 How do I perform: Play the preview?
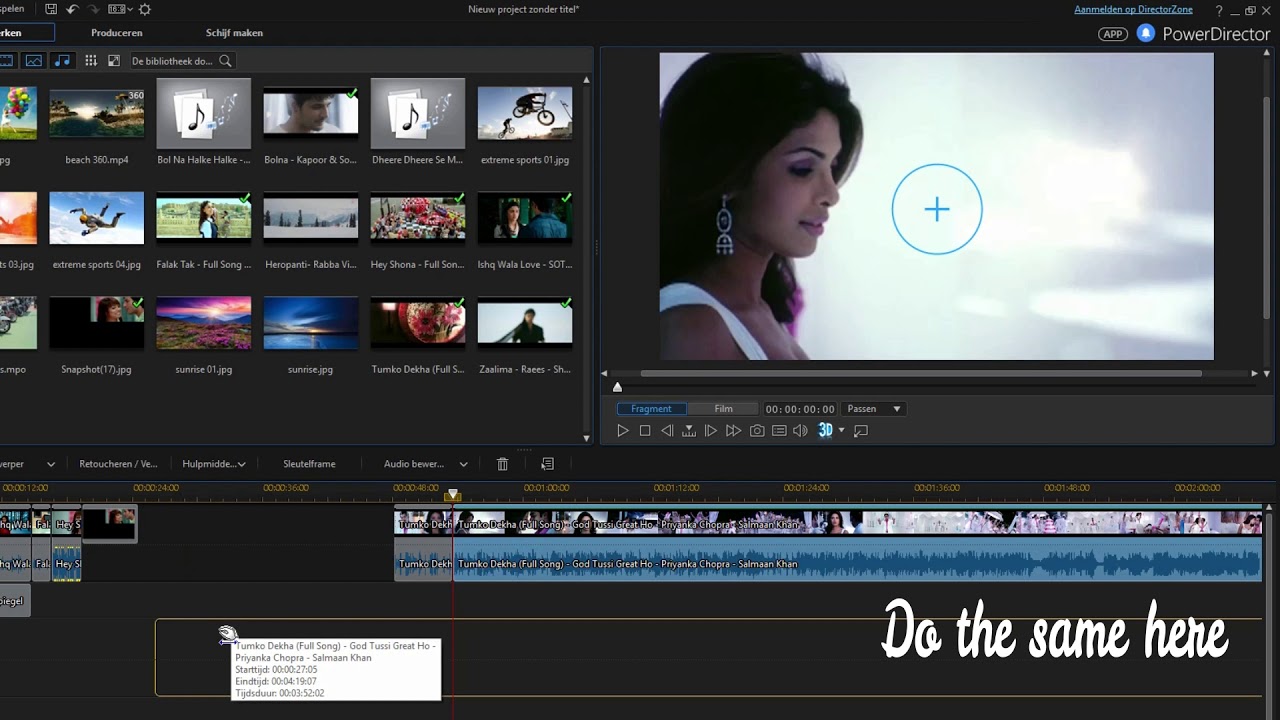[622, 431]
